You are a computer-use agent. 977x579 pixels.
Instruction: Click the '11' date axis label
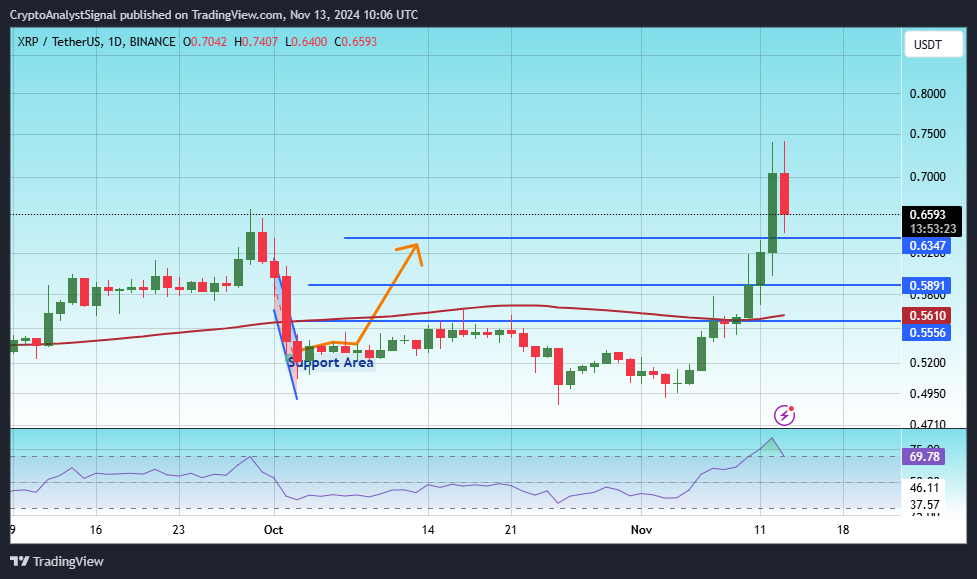coord(760,530)
